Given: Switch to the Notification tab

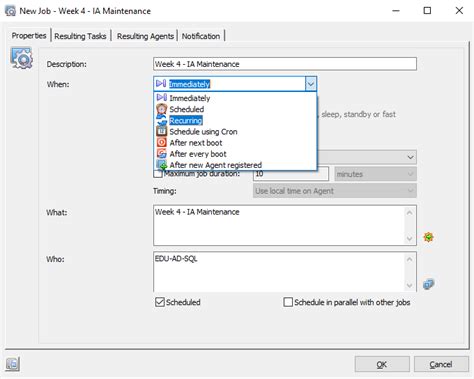Looking at the screenshot, I should pos(201,36).
